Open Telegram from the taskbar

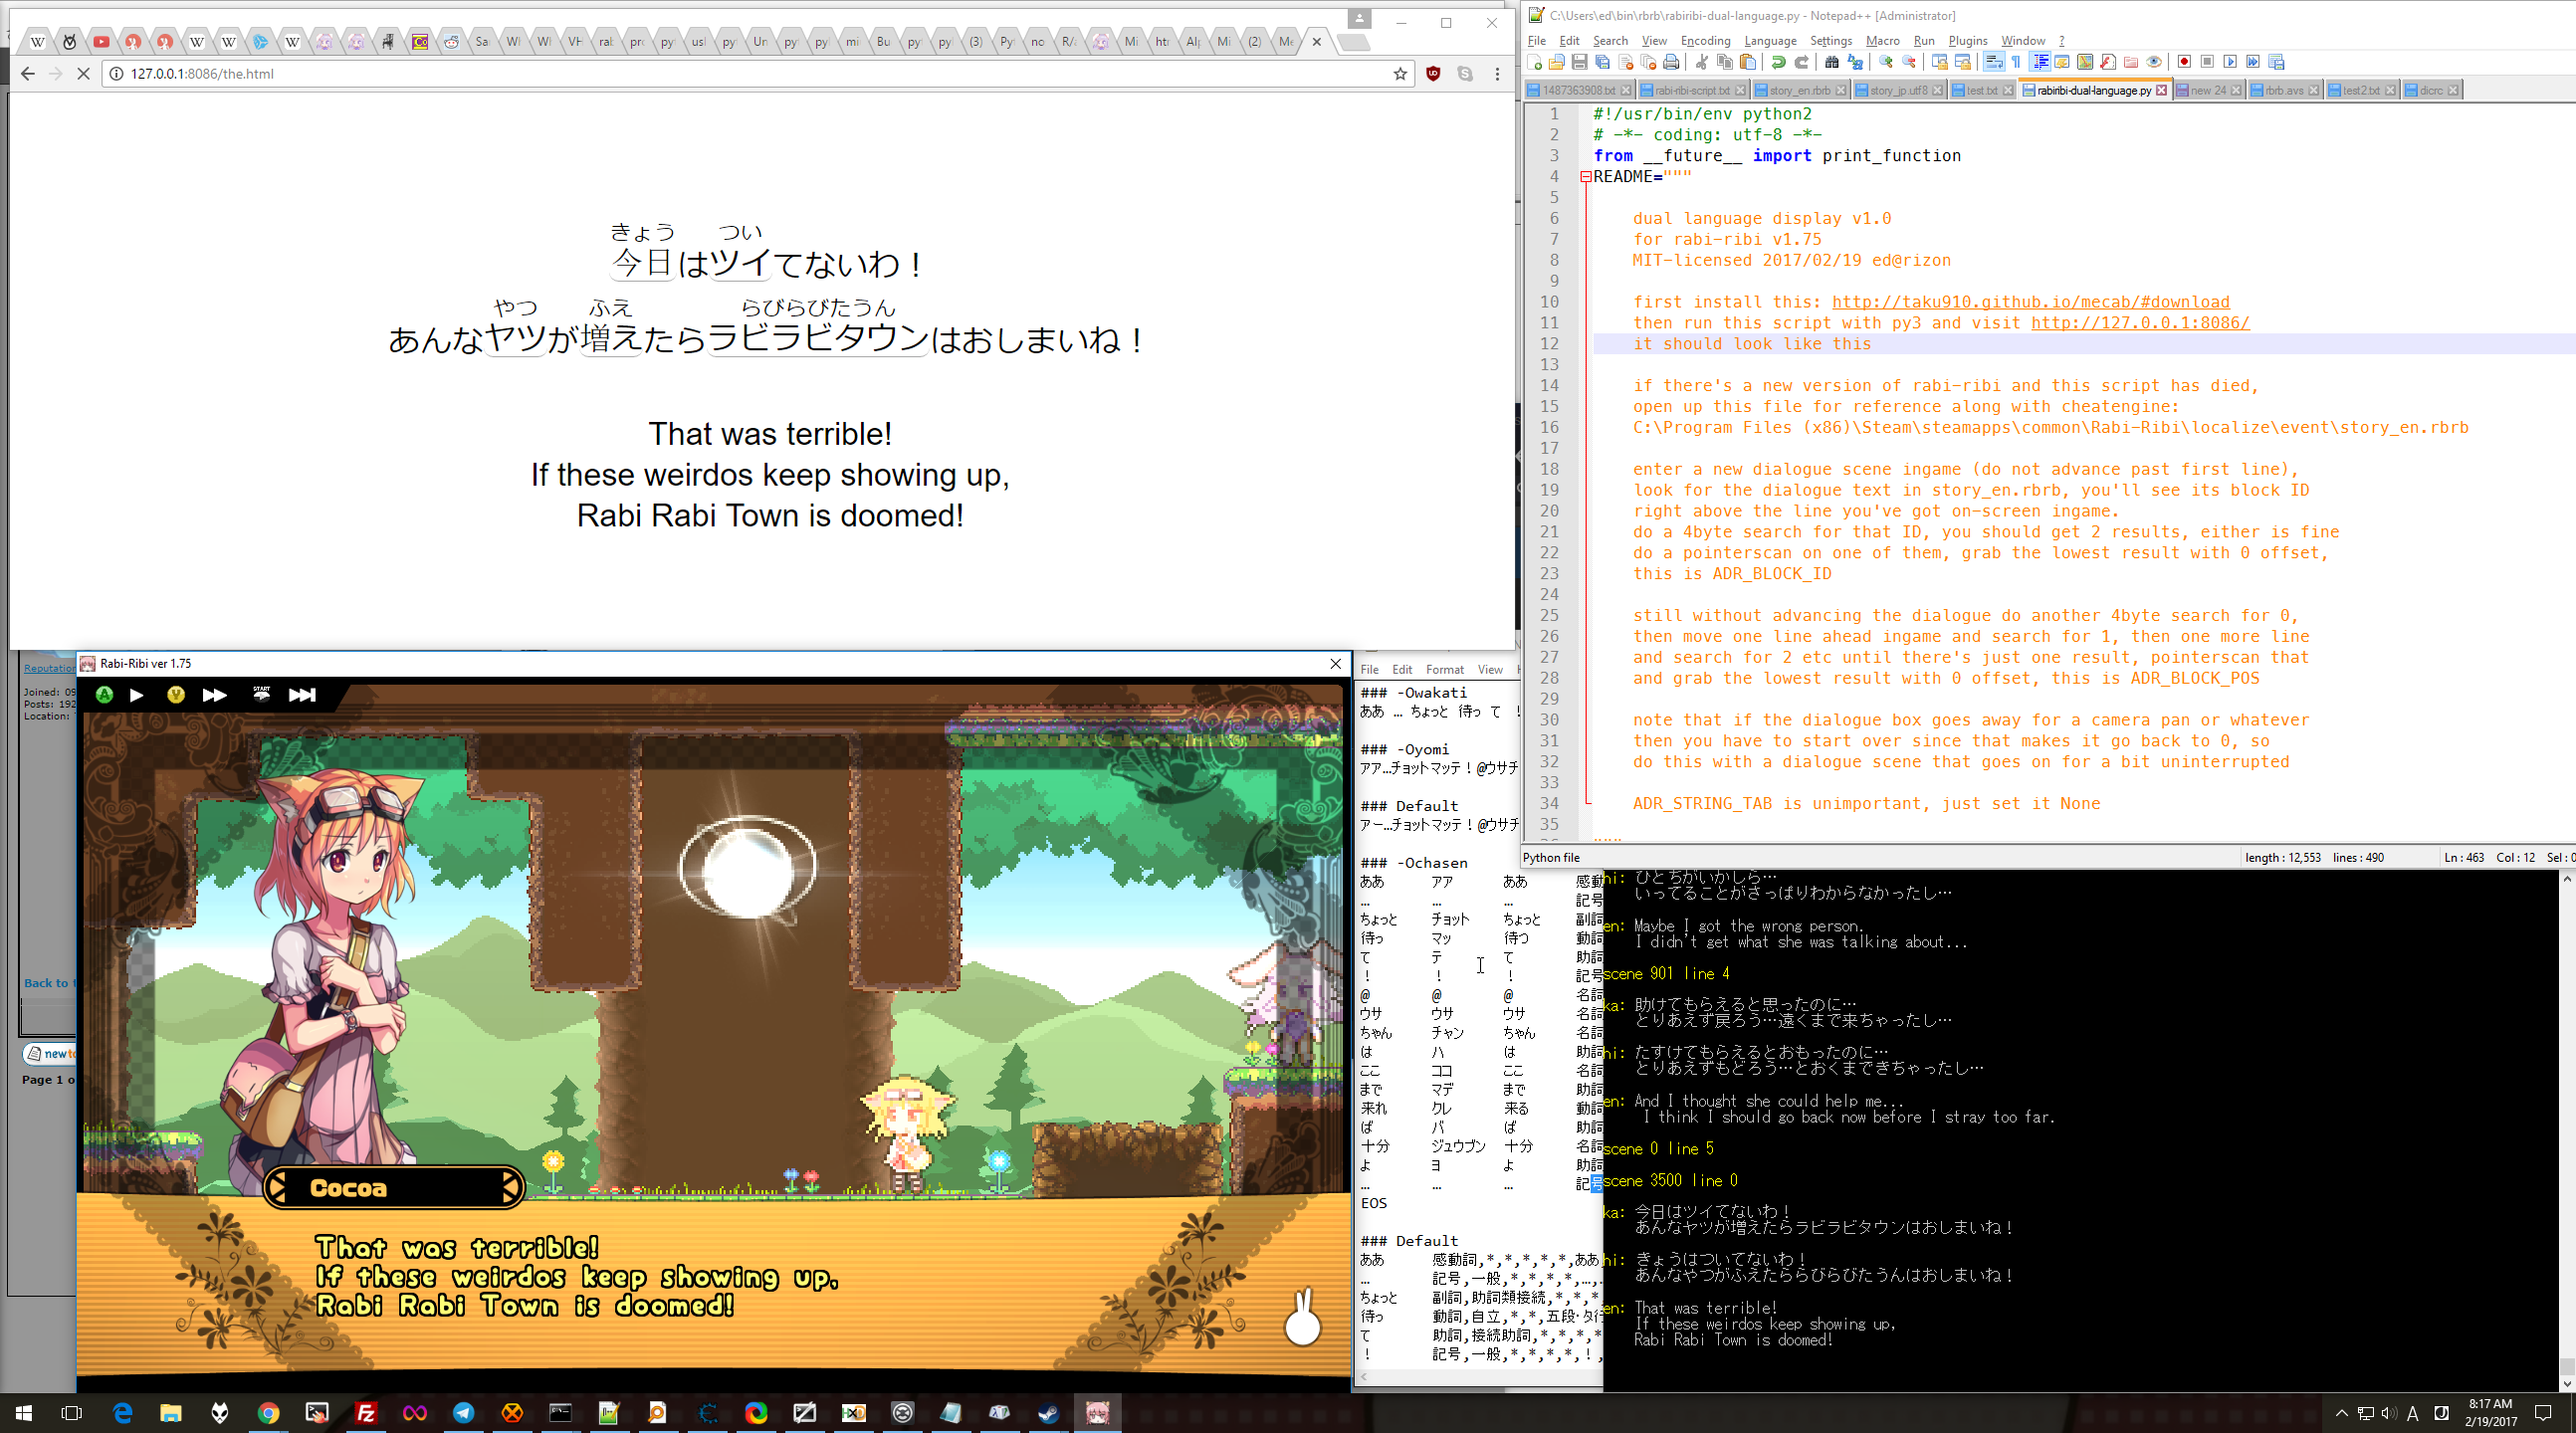(464, 1413)
